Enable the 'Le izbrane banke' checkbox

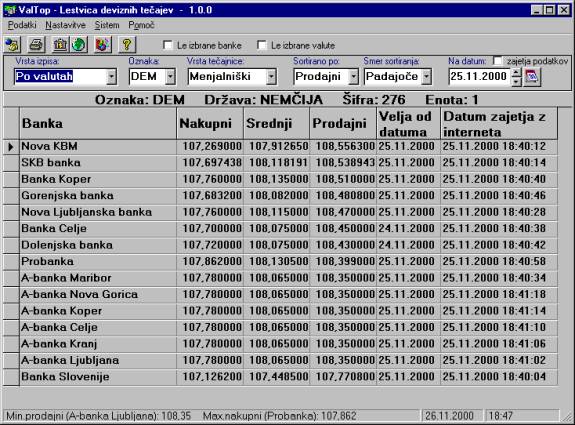click(x=168, y=45)
